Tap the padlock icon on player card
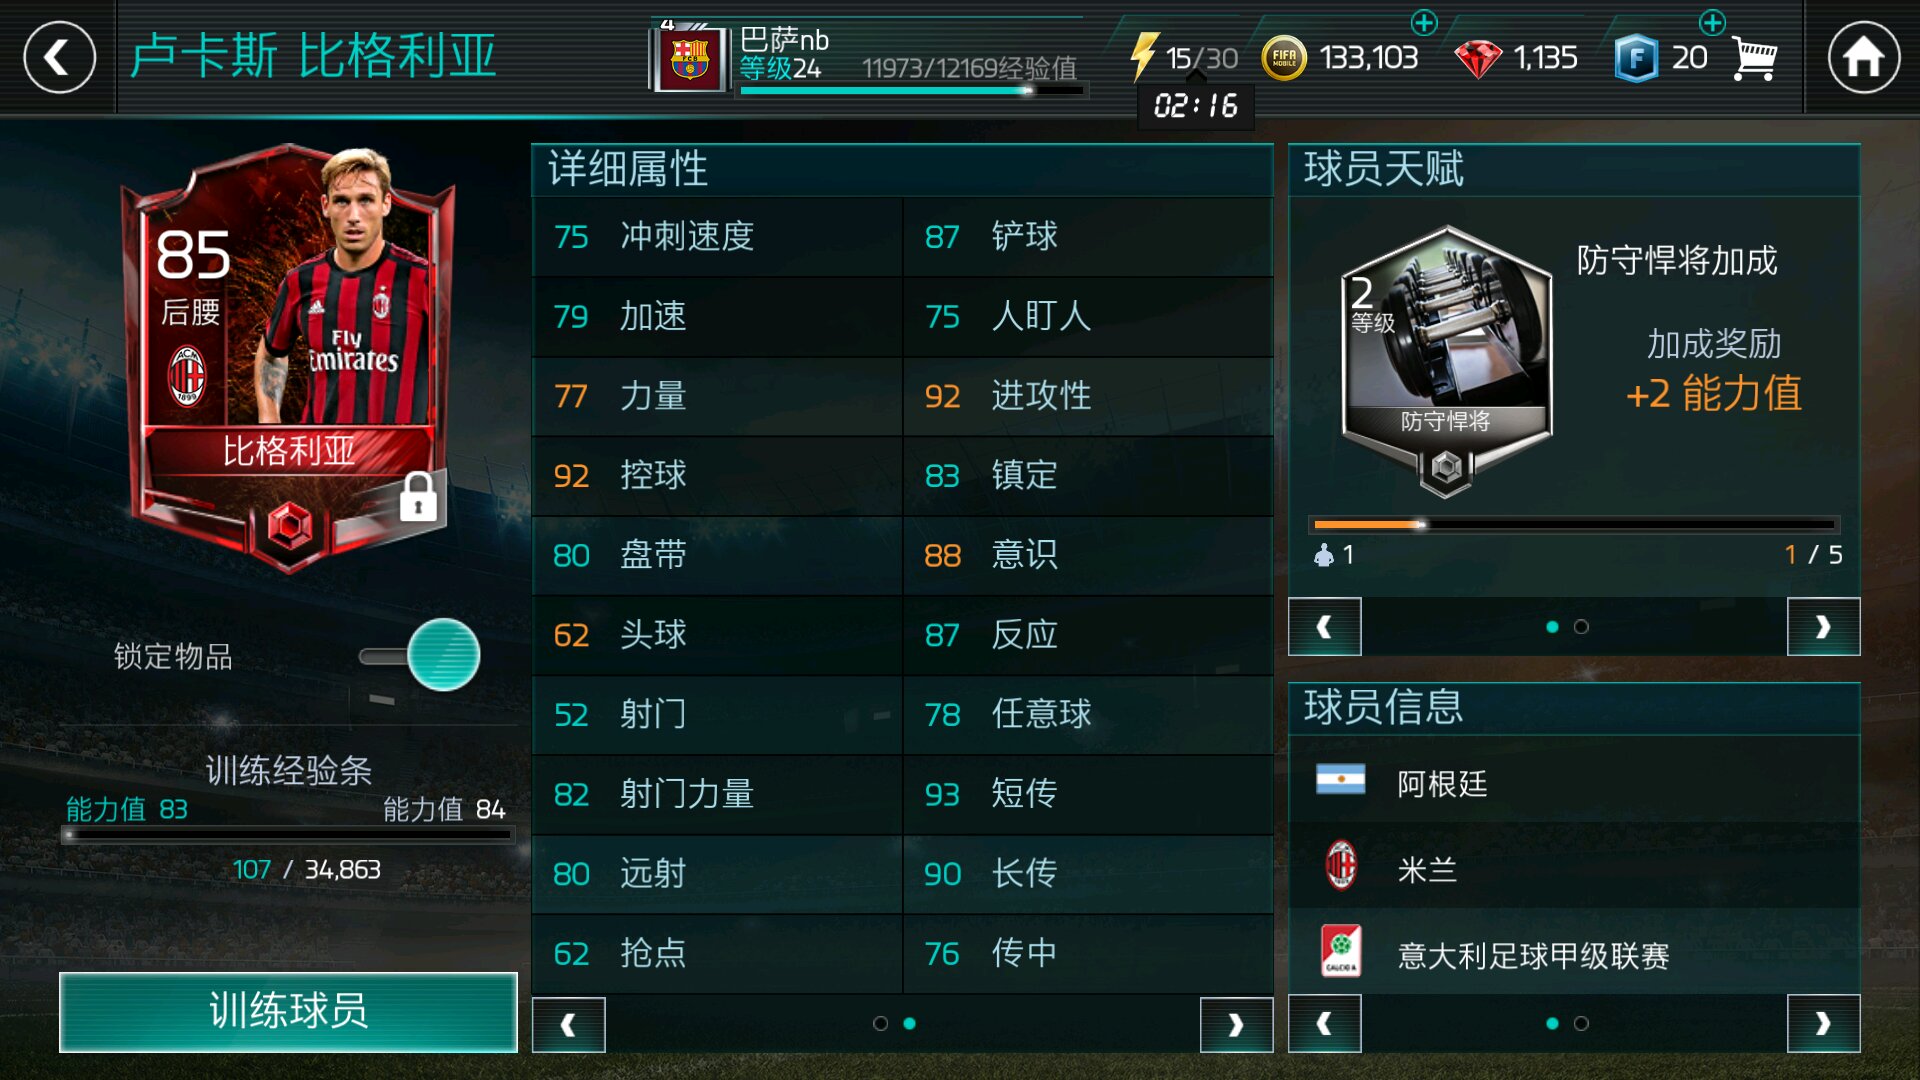The width and height of the screenshot is (1920, 1080). coord(418,496)
